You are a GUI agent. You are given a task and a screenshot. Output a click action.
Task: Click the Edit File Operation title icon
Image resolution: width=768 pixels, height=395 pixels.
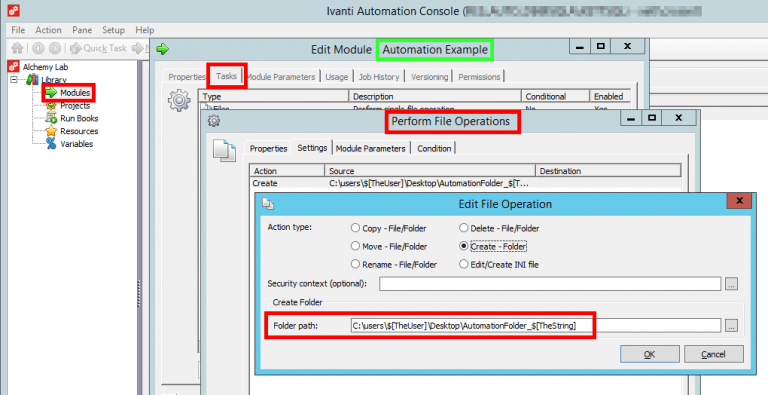click(268, 204)
